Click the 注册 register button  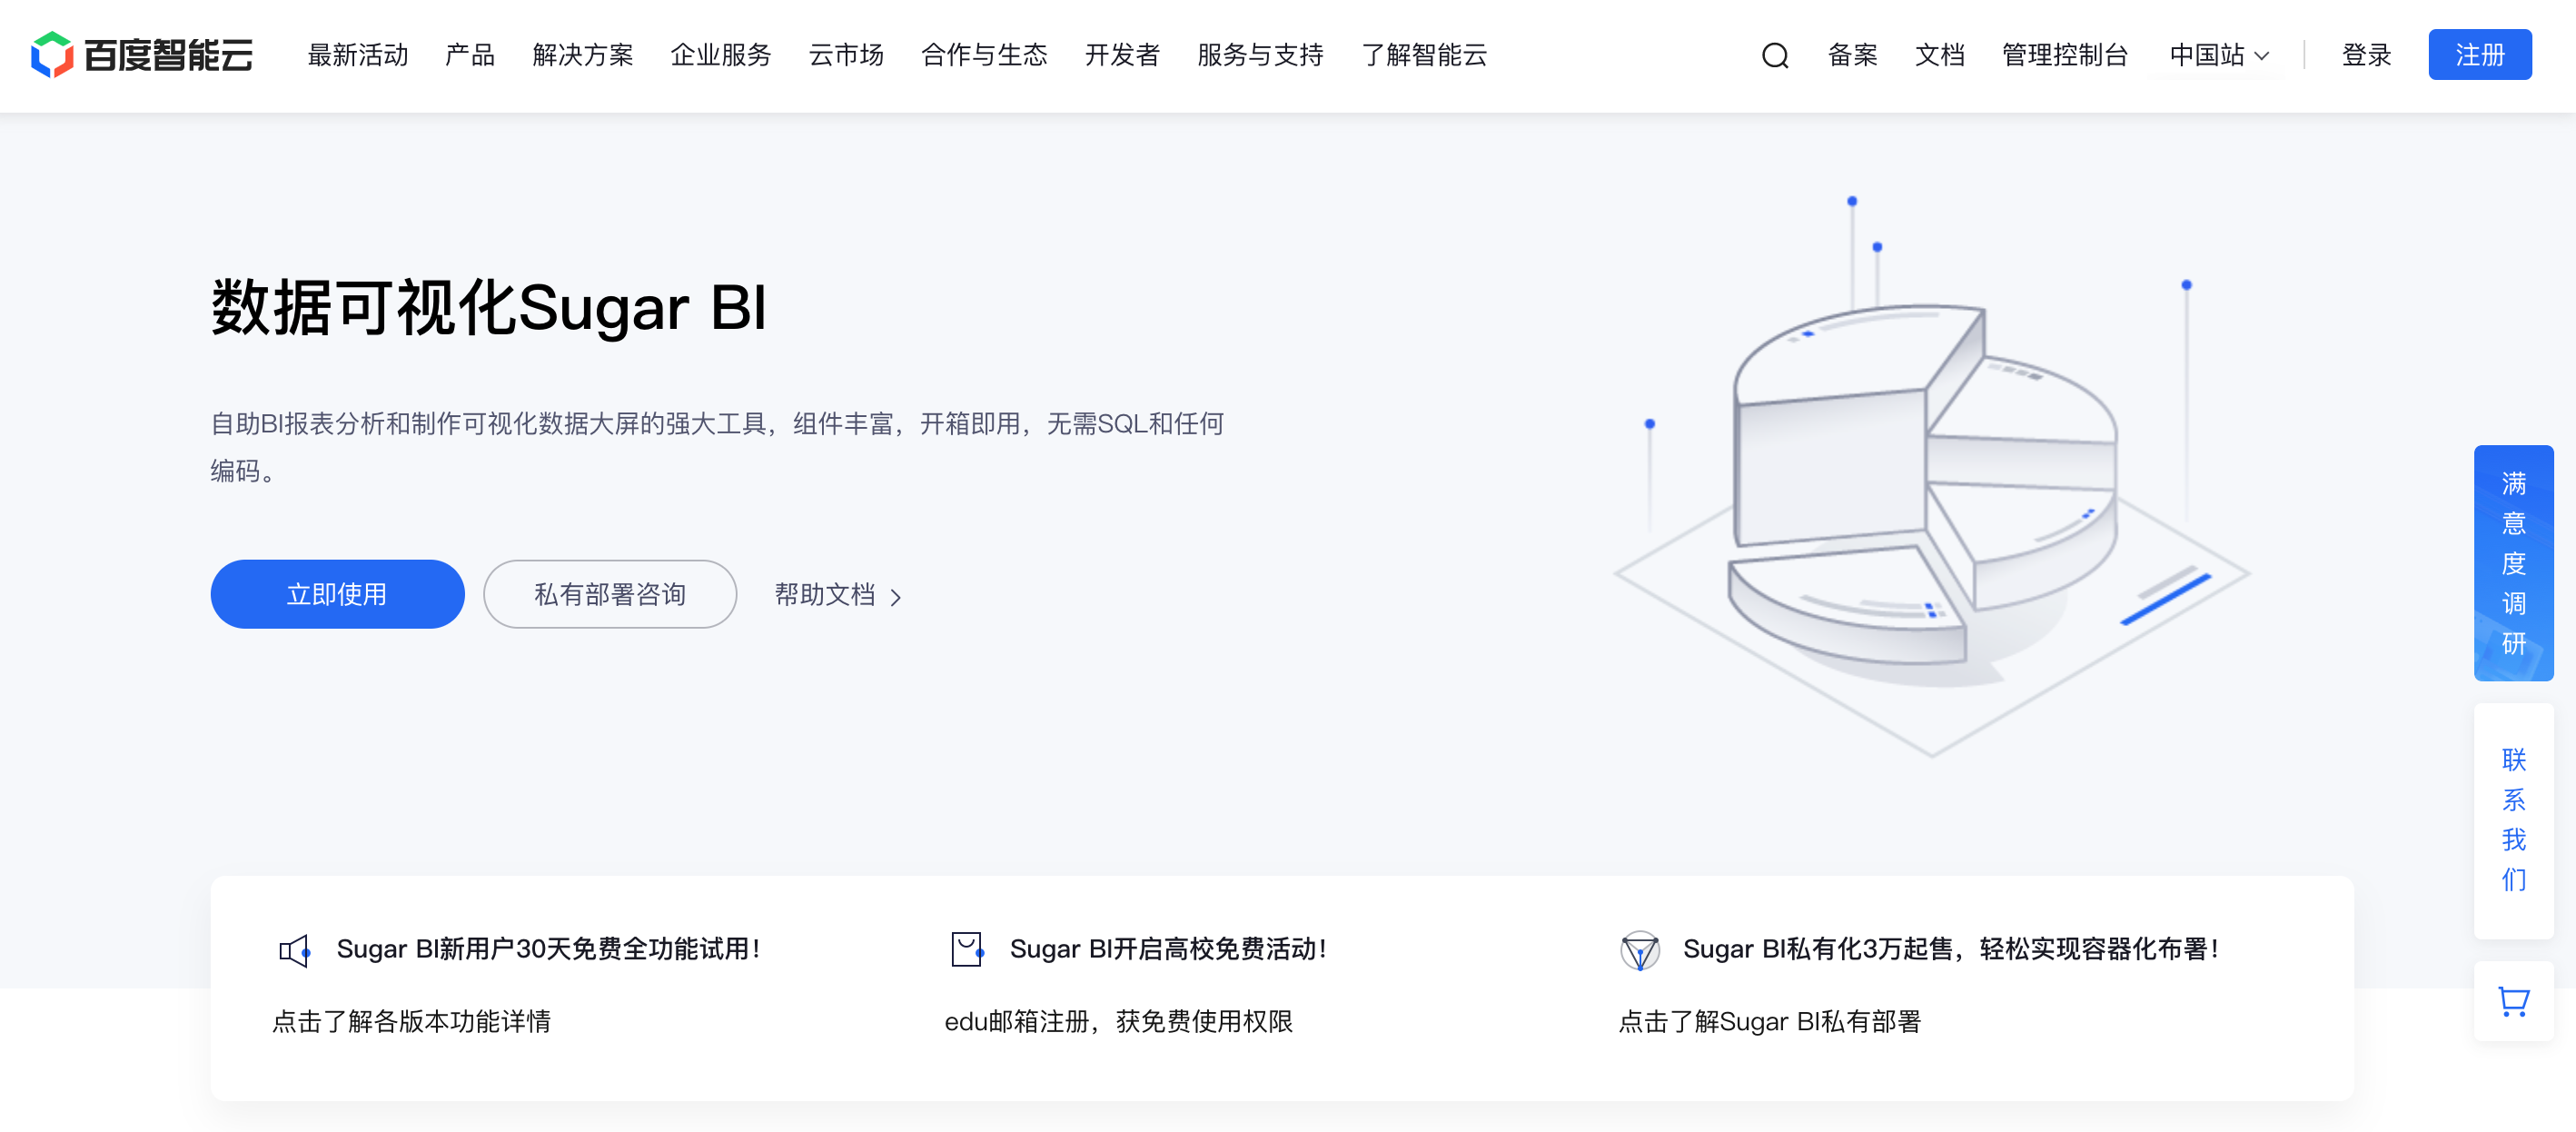coord(2478,55)
